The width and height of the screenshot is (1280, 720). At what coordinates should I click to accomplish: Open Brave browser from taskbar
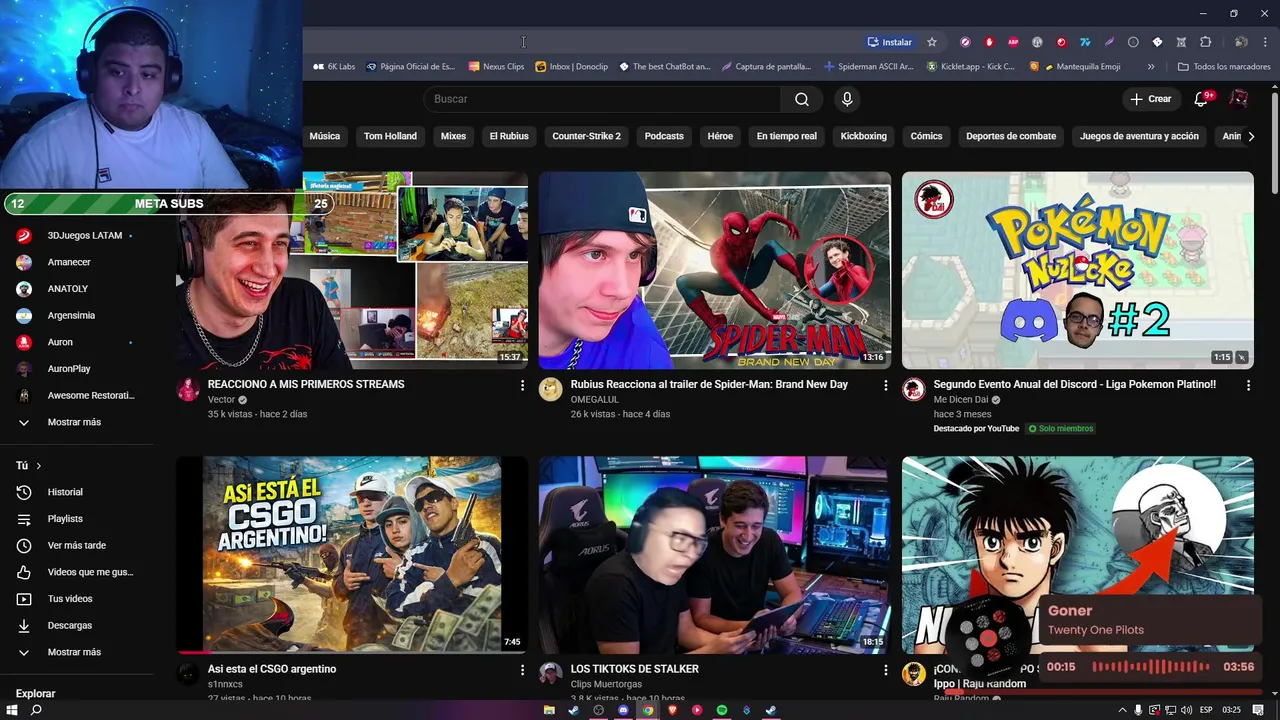click(672, 710)
